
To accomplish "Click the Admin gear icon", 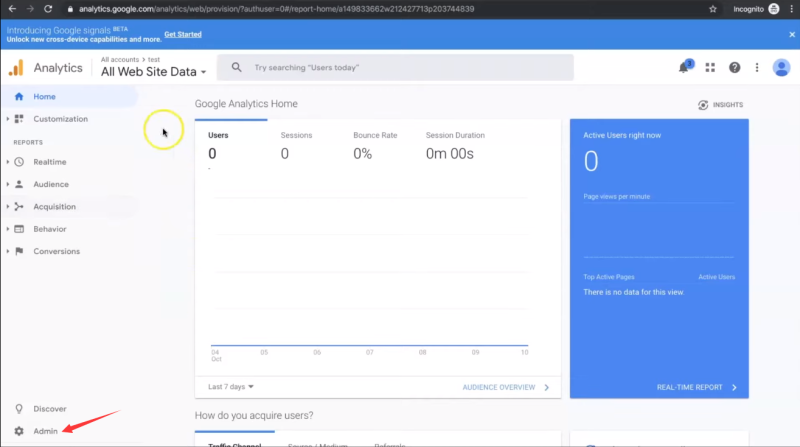I will tap(19, 431).
